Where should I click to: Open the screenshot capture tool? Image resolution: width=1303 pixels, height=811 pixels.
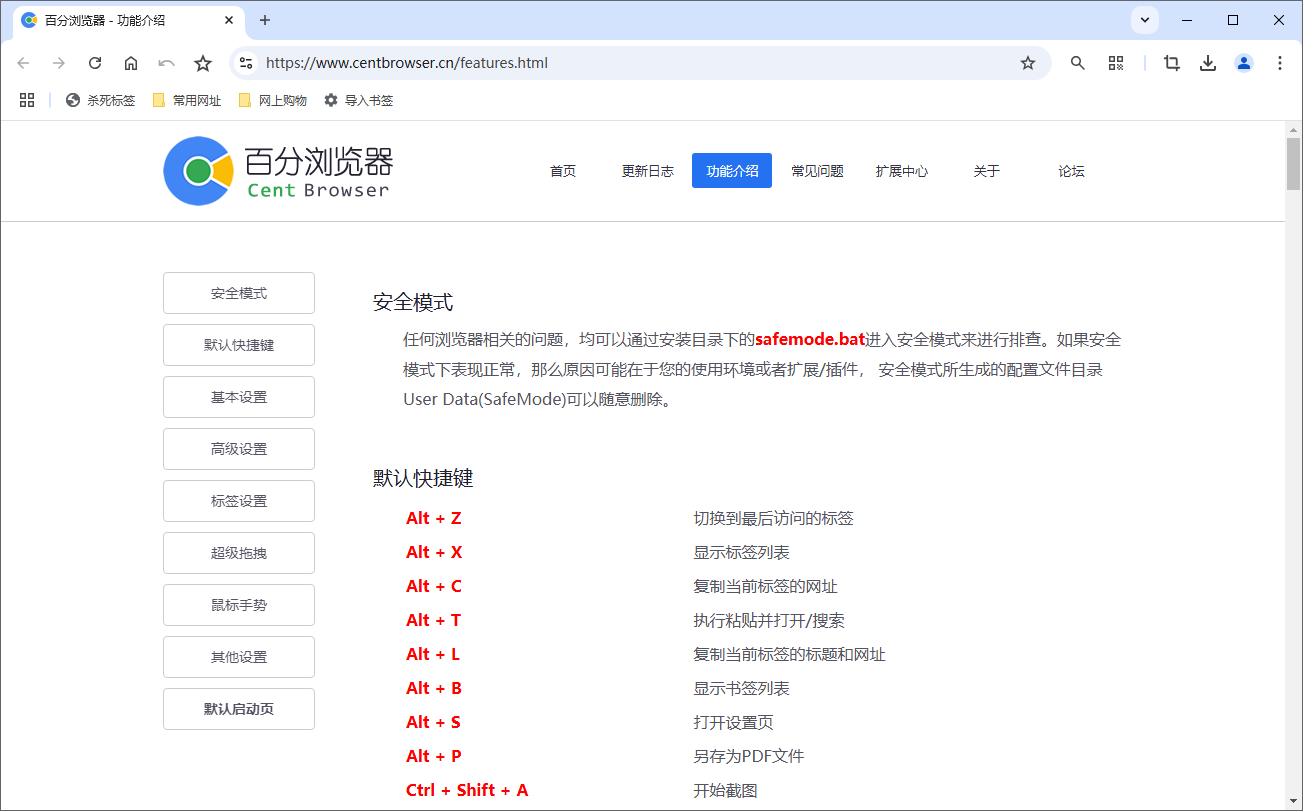coord(1170,62)
